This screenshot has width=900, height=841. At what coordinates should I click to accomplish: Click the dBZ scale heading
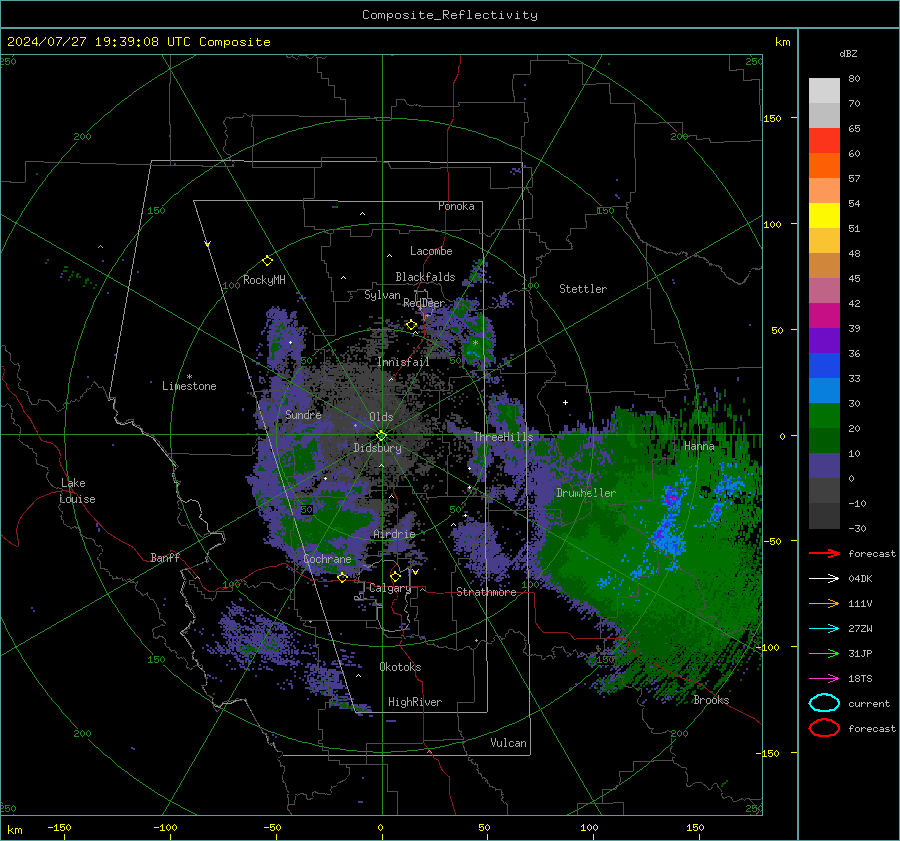coord(848,53)
